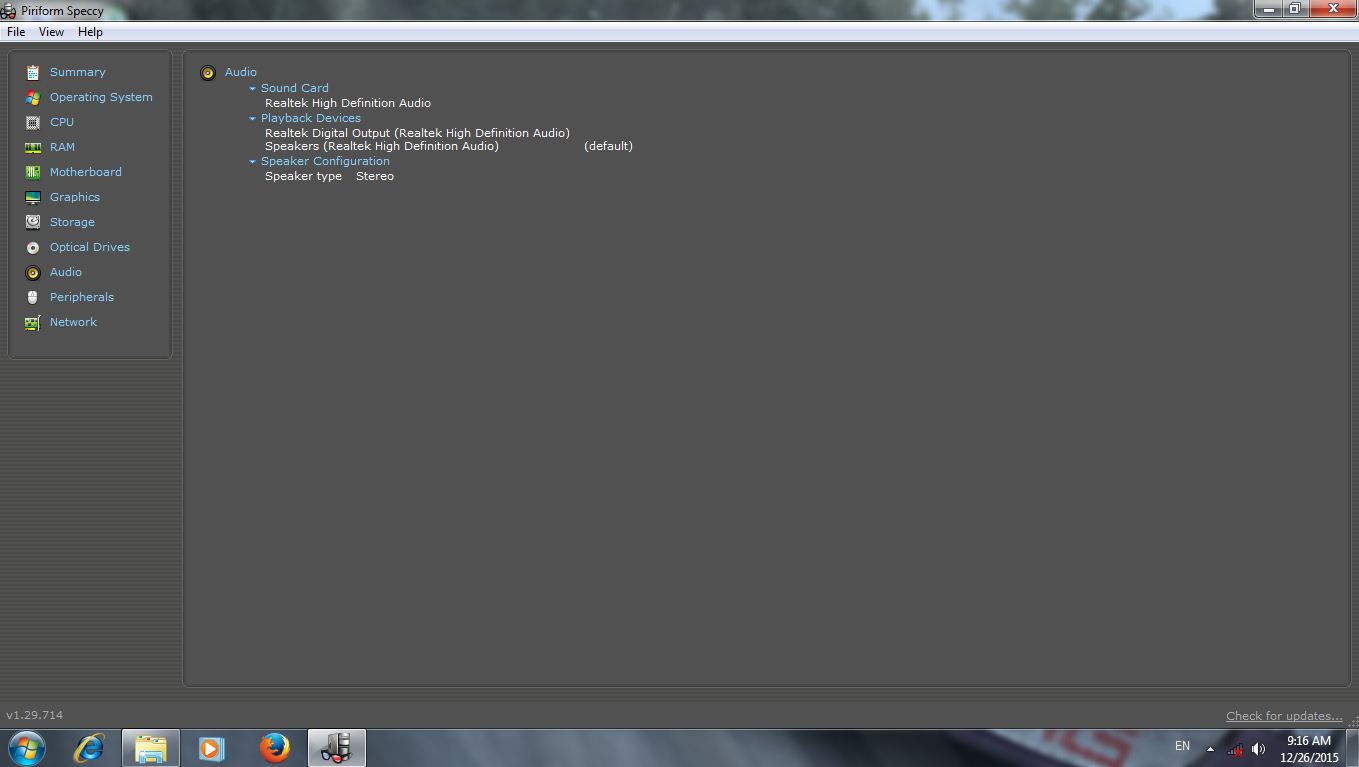Switch to the RAM section
Viewport: 1359px width, 767px height.
[x=62, y=147]
